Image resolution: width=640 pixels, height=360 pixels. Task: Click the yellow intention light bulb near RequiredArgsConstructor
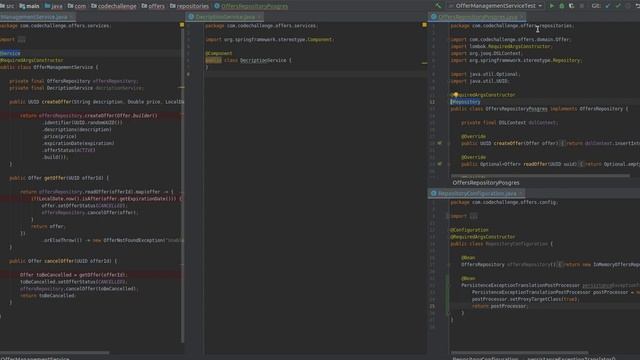[455, 94]
